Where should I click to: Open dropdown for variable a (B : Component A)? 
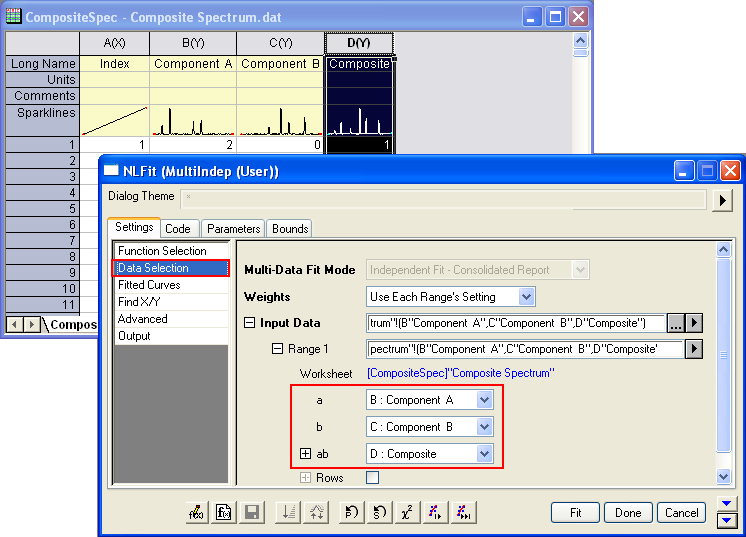click(484, 400)
